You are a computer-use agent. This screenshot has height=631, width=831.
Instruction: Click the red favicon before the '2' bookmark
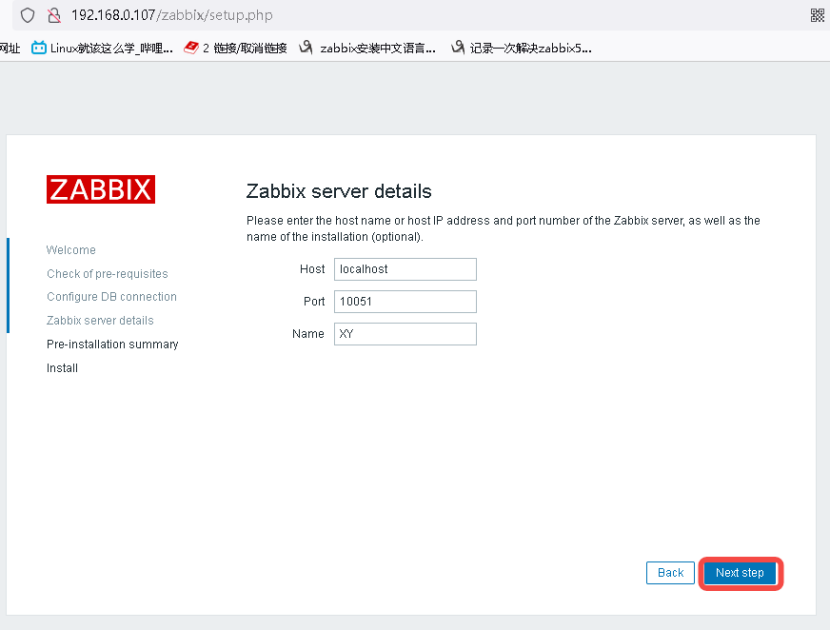coord(191,48)
